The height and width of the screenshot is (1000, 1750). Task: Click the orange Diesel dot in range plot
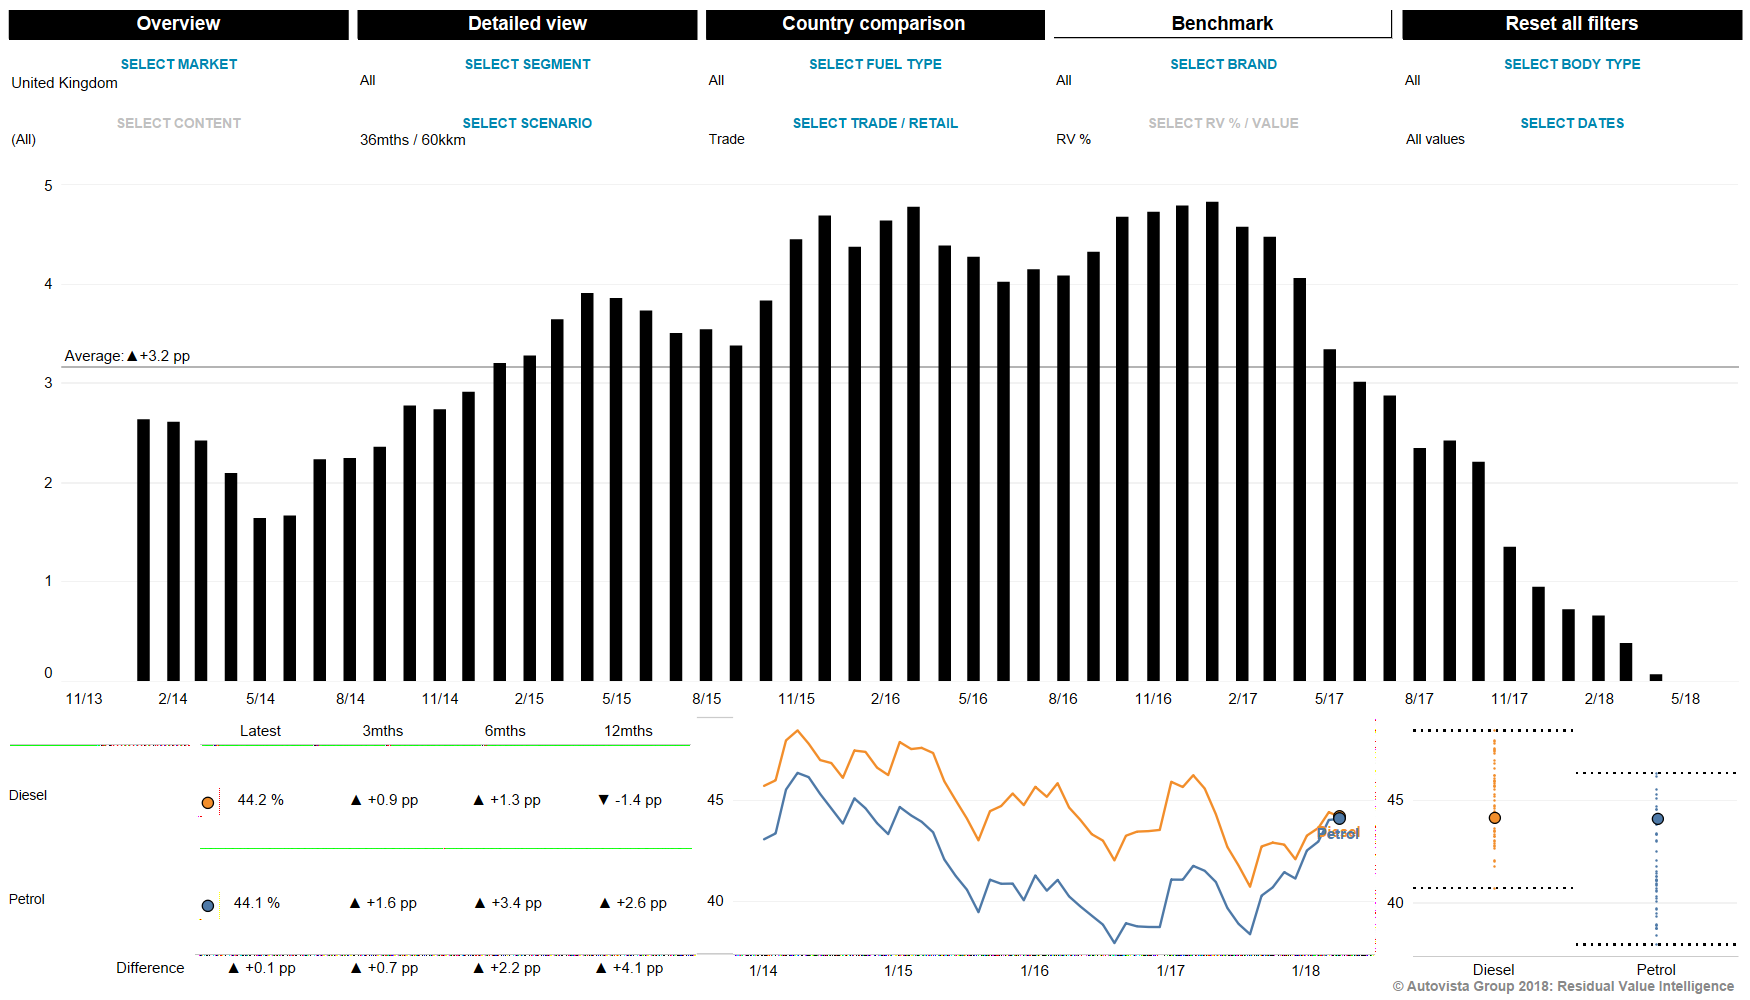click(1494, 818)
